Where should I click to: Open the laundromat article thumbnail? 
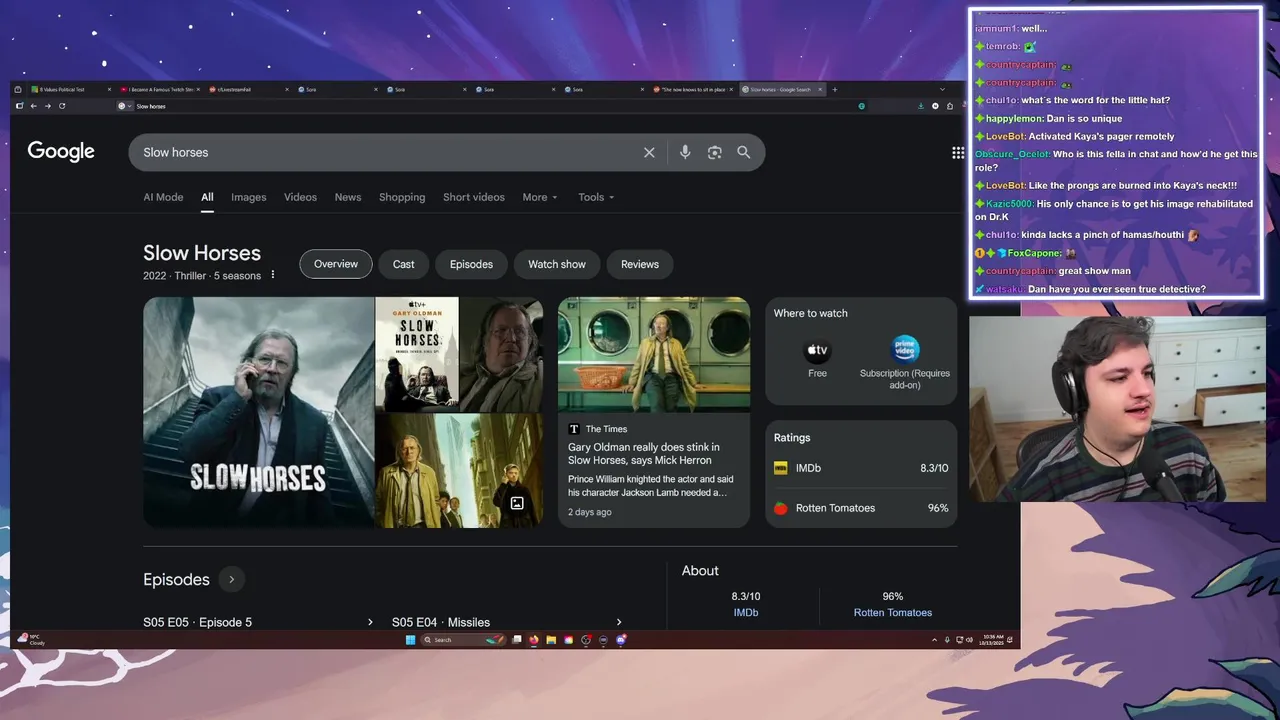654,354
